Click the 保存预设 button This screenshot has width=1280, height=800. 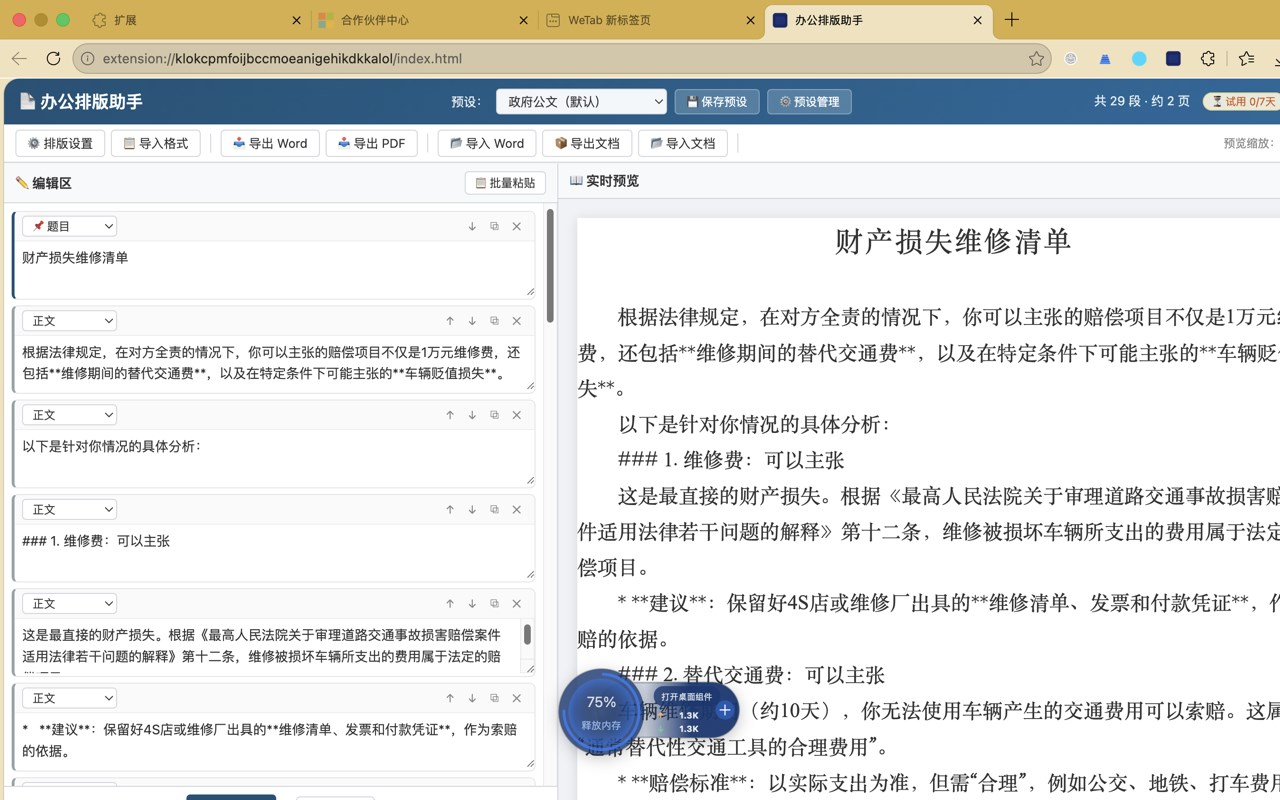[717, 101]
